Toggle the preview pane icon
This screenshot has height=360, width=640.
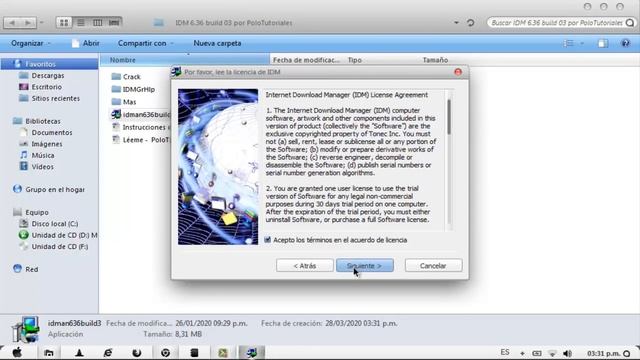tap(602, 43)
